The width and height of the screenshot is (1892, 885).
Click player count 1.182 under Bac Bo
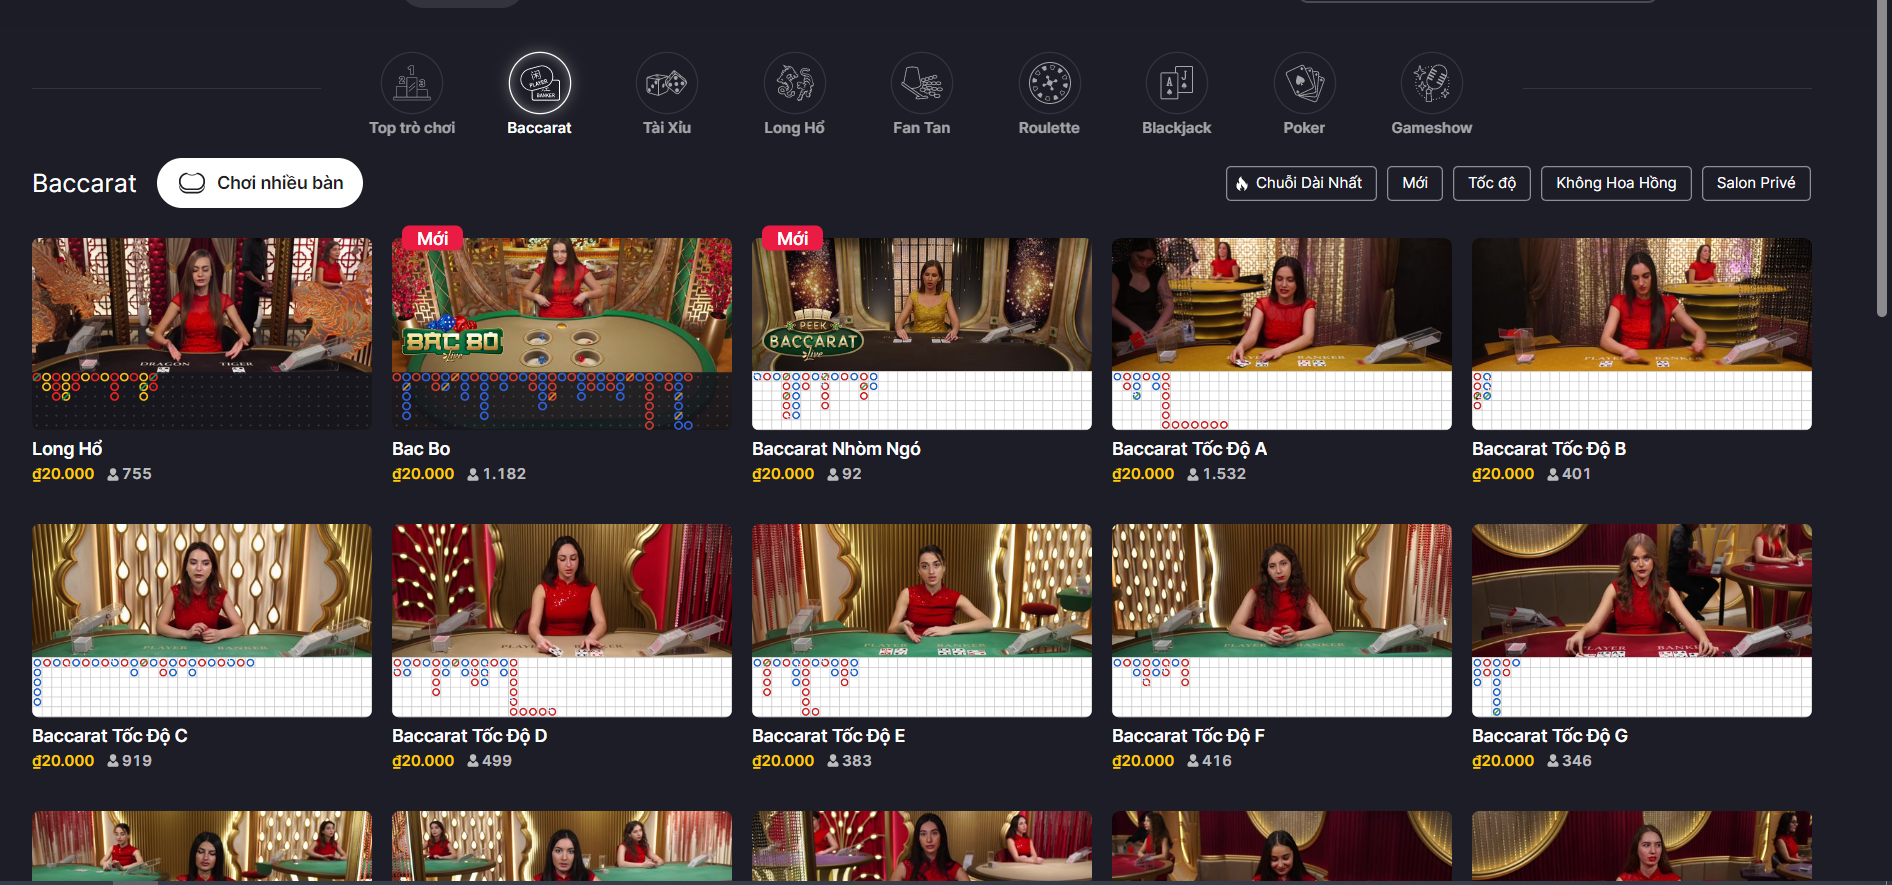point(504,474)
